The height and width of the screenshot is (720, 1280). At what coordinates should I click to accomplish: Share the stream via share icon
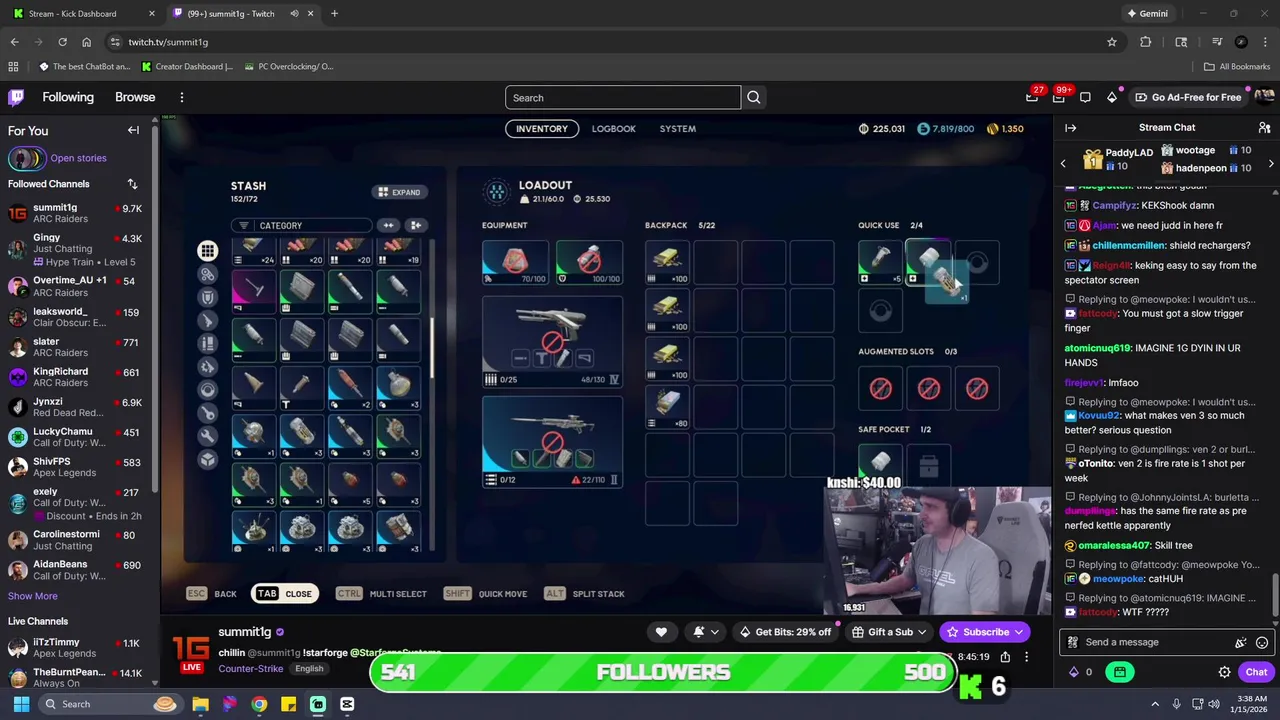pos(1005,657)
